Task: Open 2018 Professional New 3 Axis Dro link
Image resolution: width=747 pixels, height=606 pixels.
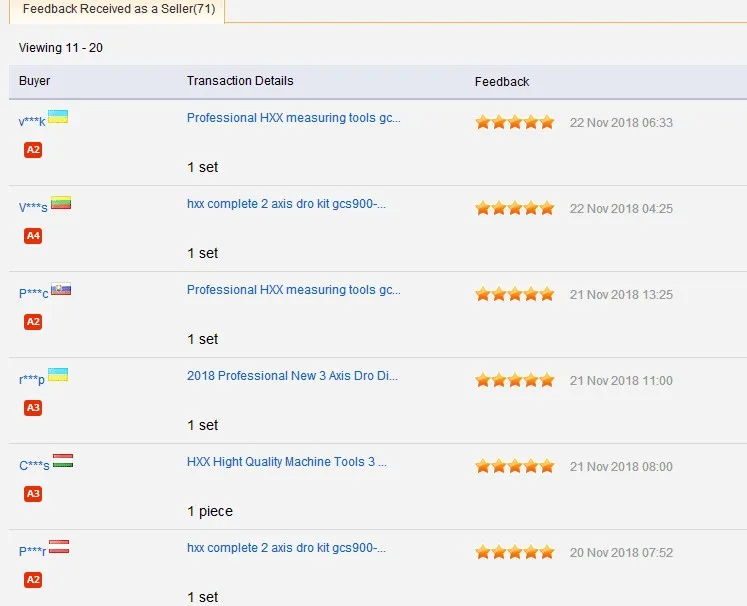Action: (292, 376)
